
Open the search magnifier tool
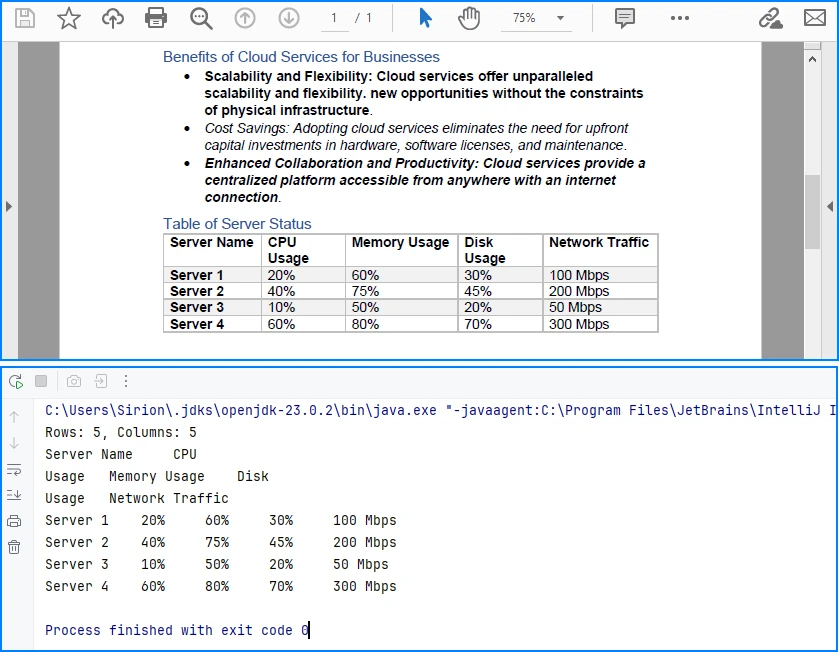199,17
